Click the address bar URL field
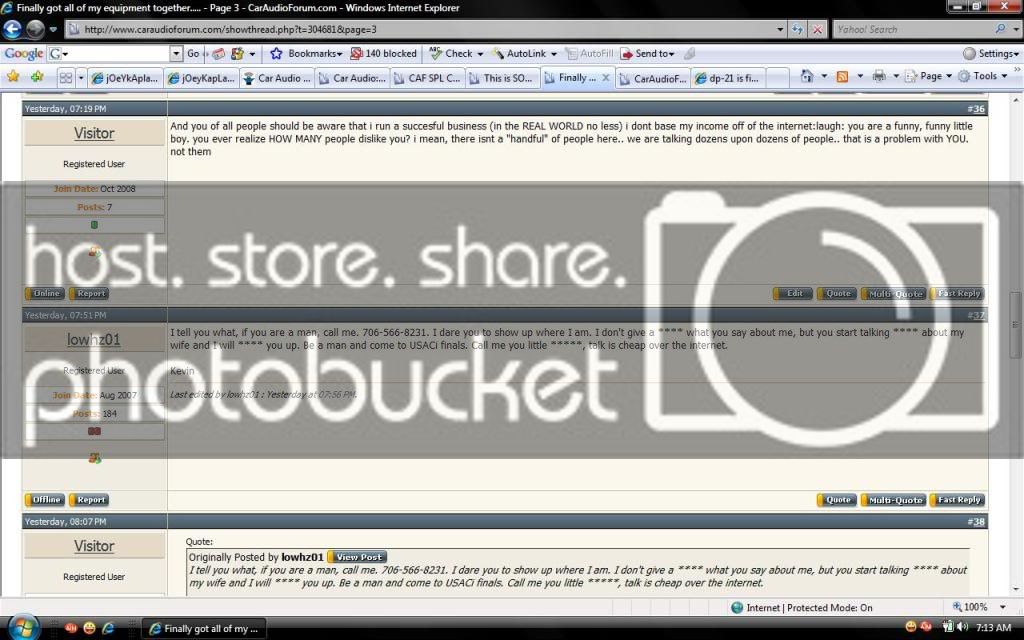This screenshot has height=640, width=1024. [419, 29]
